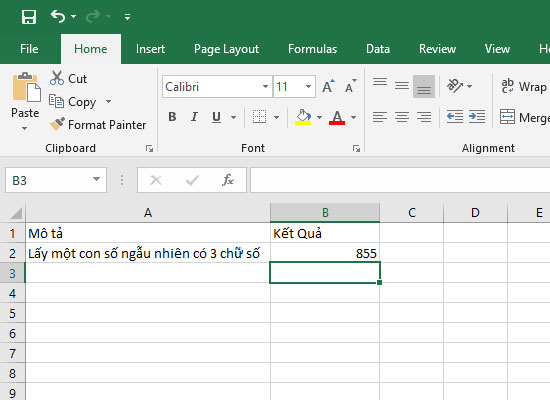Open the Calibri font name dropdown

[x=265, y=86]
